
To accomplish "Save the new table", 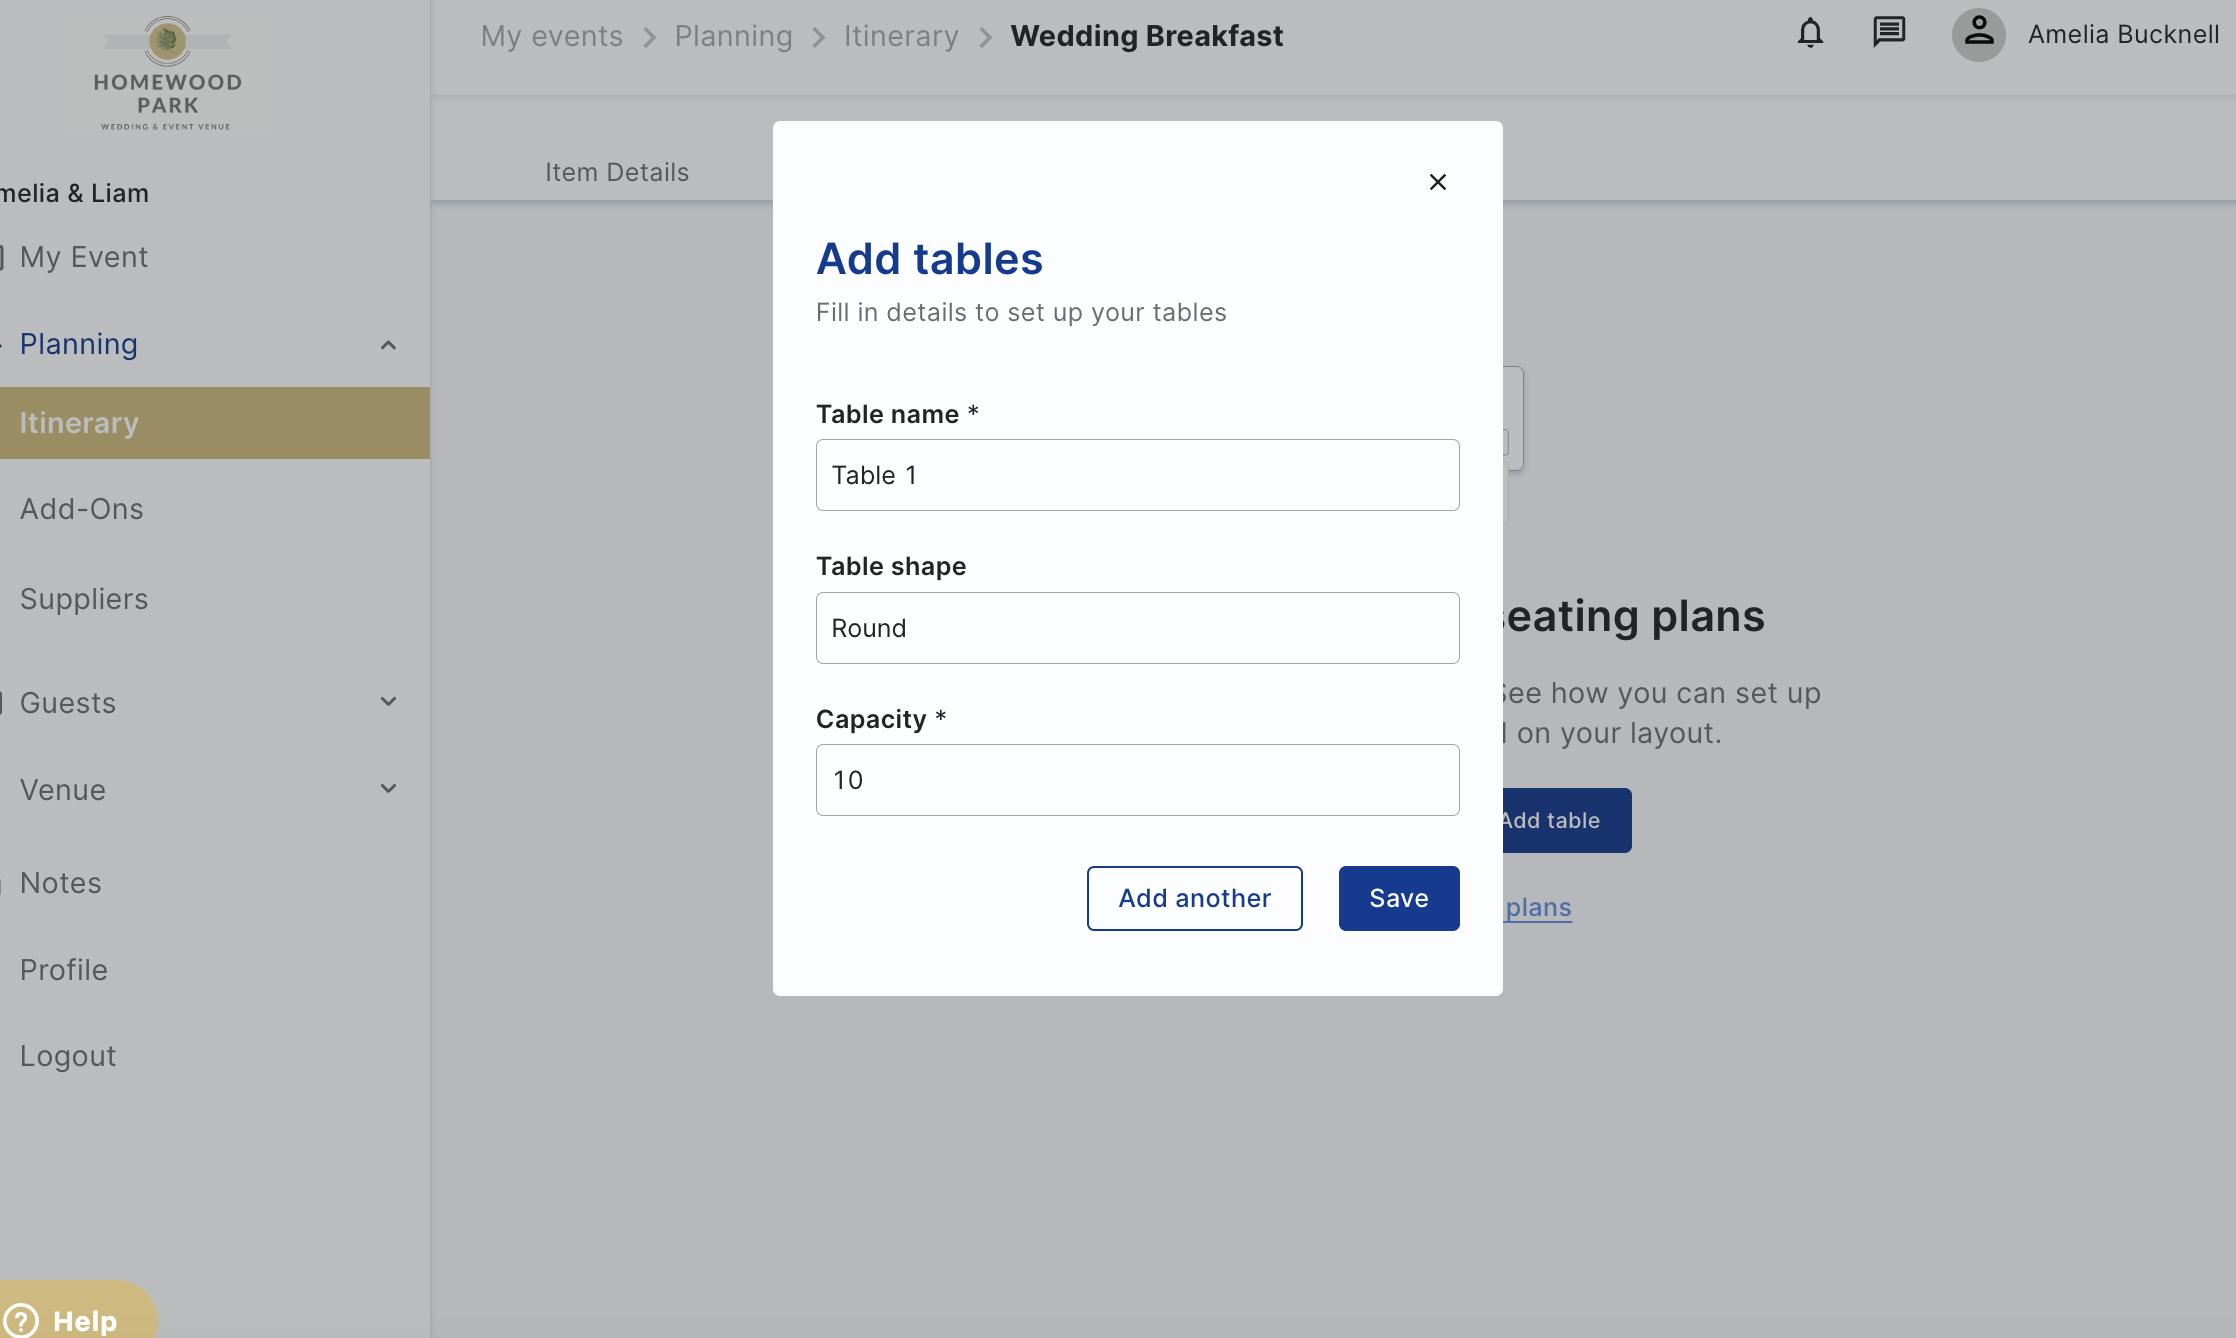I will [x=1399, y=898].
